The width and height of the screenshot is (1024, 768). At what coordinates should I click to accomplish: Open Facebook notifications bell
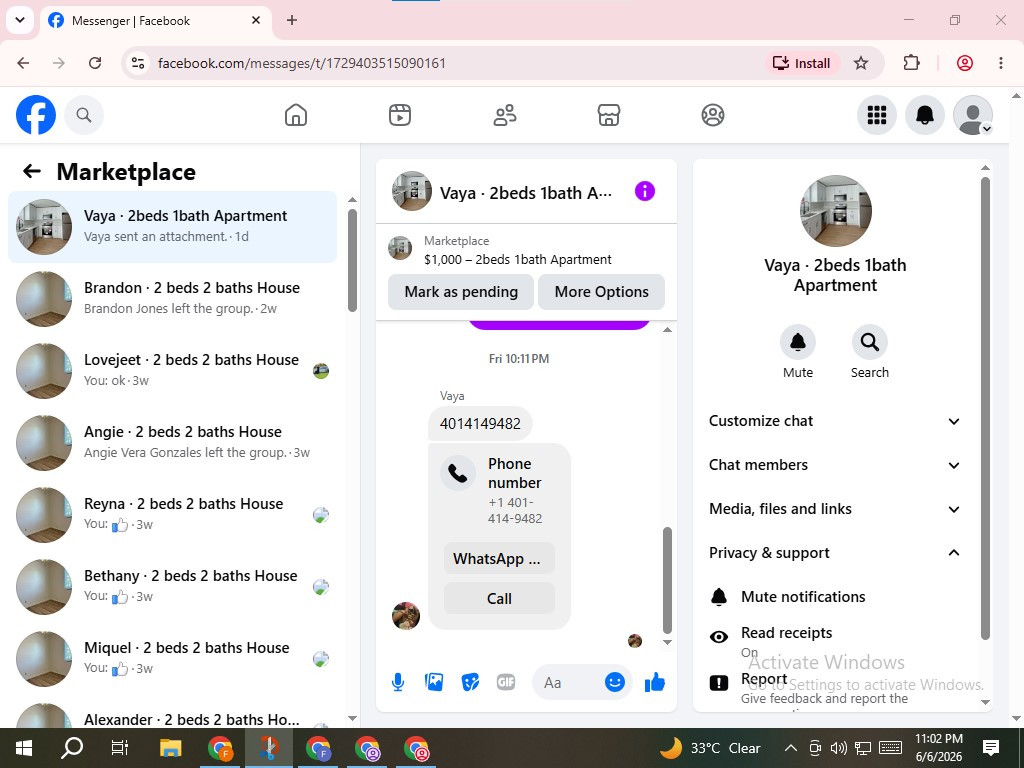click(x=925, y=115)
